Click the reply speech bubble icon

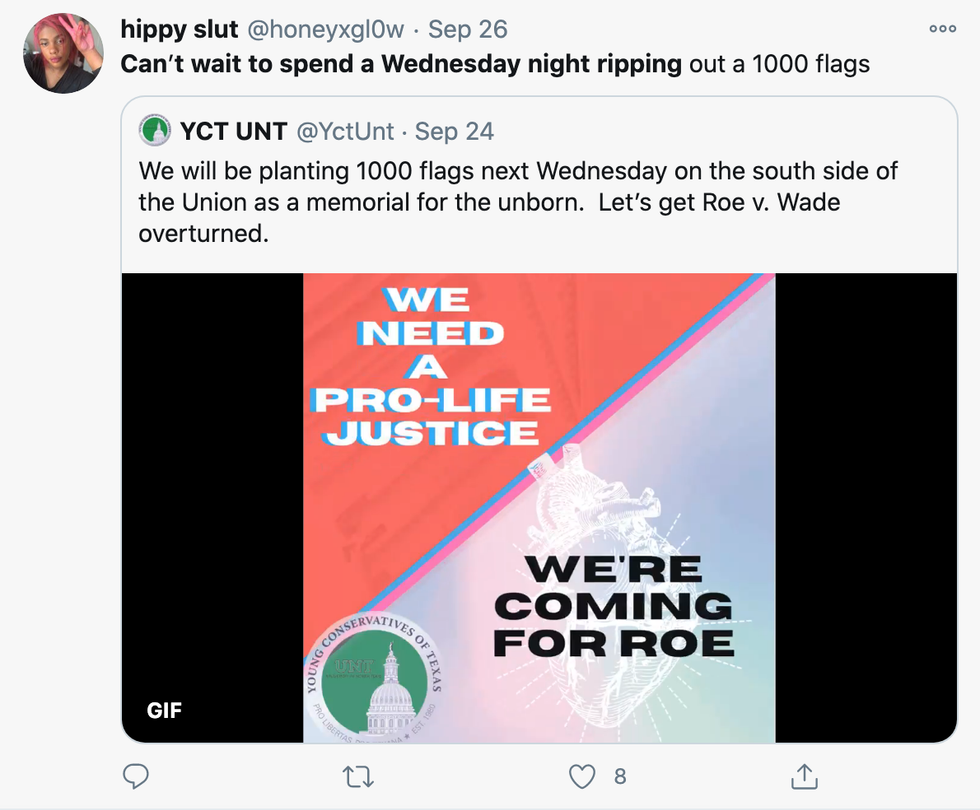(136, 776)
